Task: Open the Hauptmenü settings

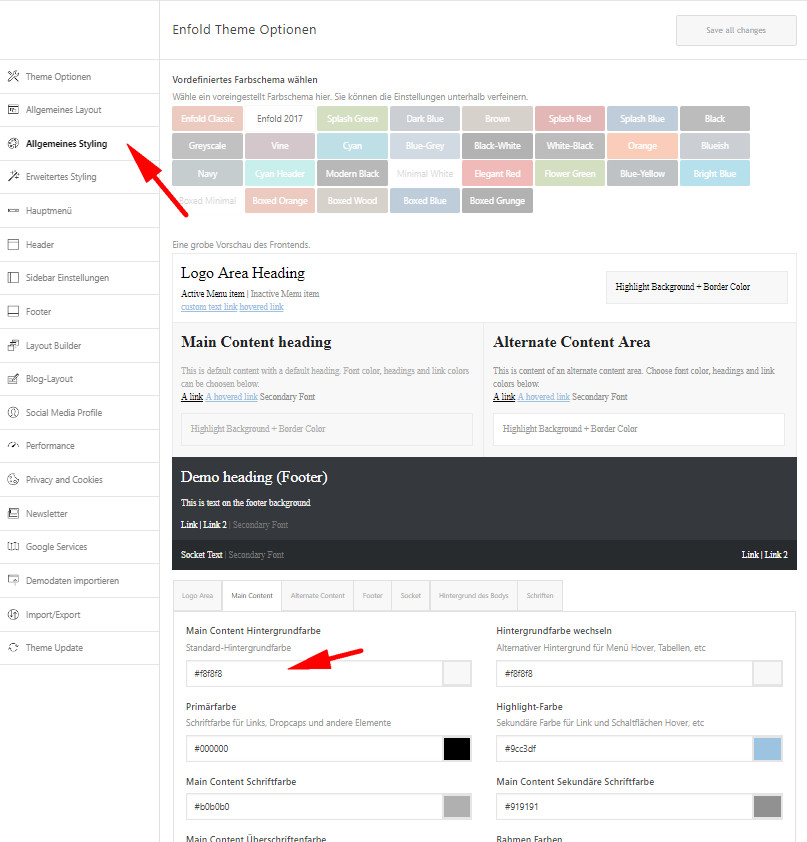Action: pos(79,210)
